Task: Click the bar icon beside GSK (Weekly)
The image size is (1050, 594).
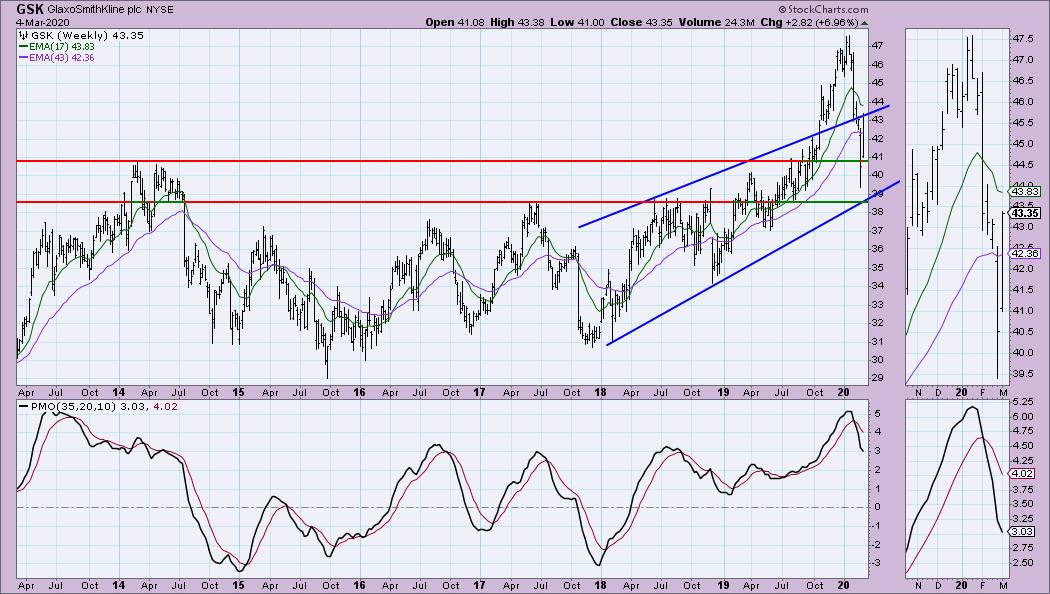Action: pos(23,35)
